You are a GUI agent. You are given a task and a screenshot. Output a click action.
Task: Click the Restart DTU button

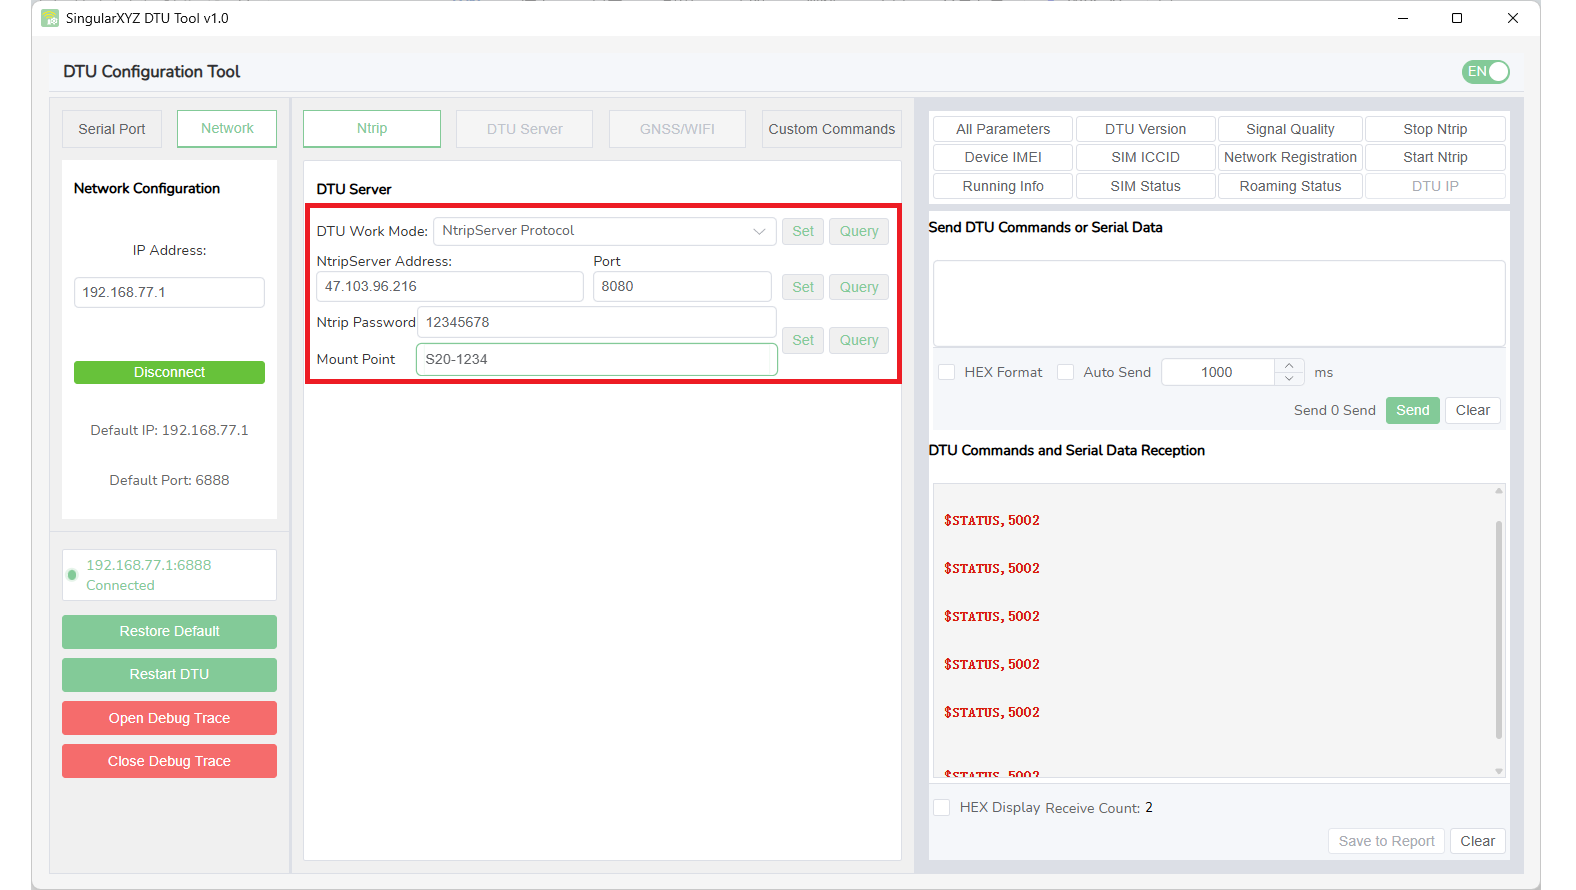tap(169, 674)
